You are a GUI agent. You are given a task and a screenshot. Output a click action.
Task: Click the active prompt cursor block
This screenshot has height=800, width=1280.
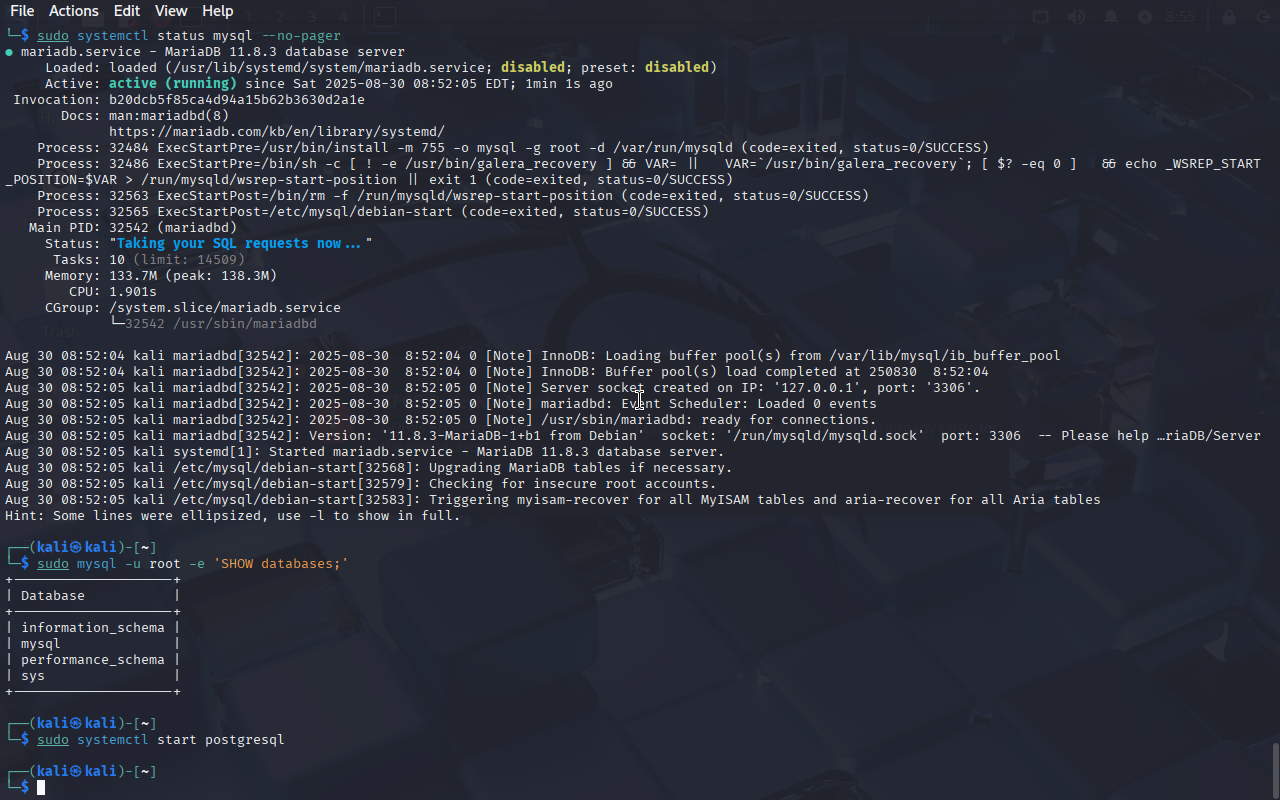(x=41, y=788)
